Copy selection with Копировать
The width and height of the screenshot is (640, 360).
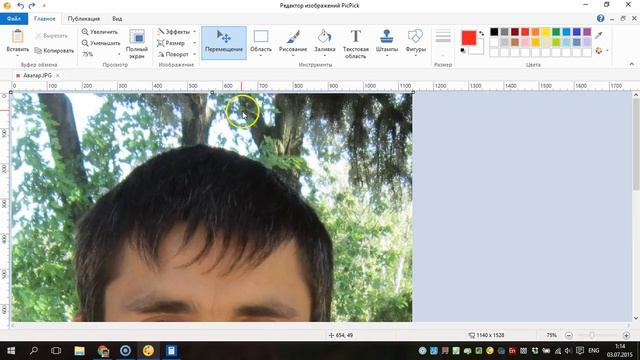[54, 51]
